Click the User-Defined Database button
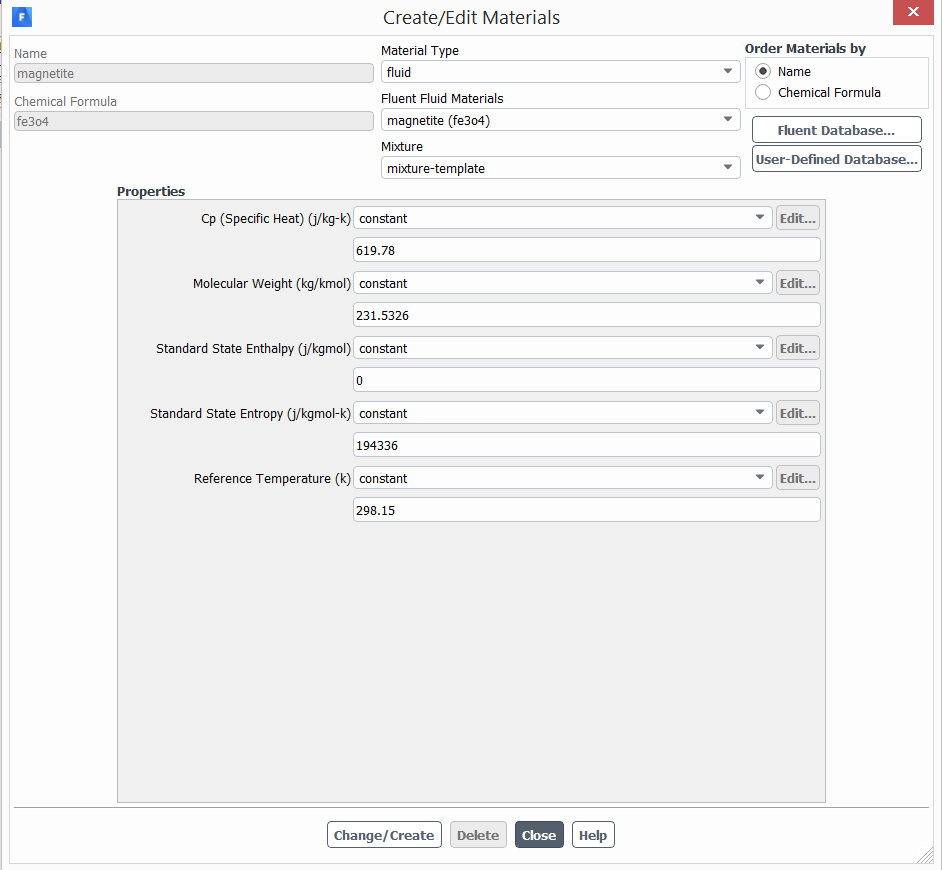The height and width of the screenshot is (870, 942). pyautogui.click(x=836, y=159)
